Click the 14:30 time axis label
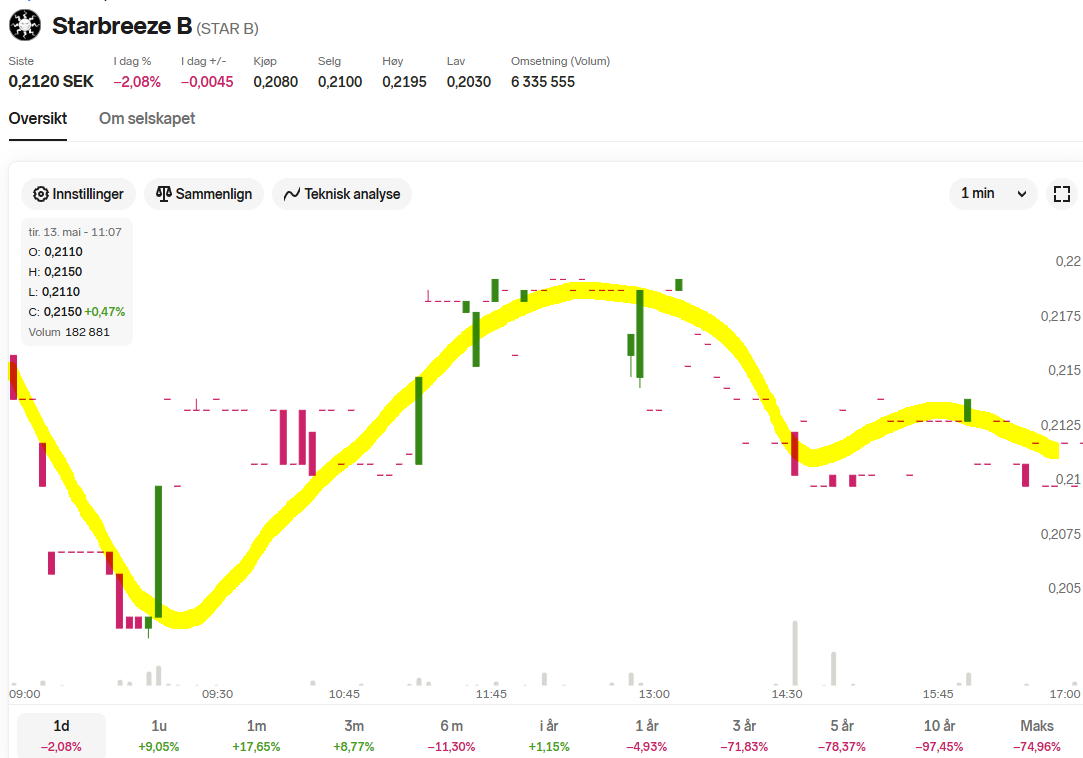Screen dimensions: 1083x758 (787, 694)
